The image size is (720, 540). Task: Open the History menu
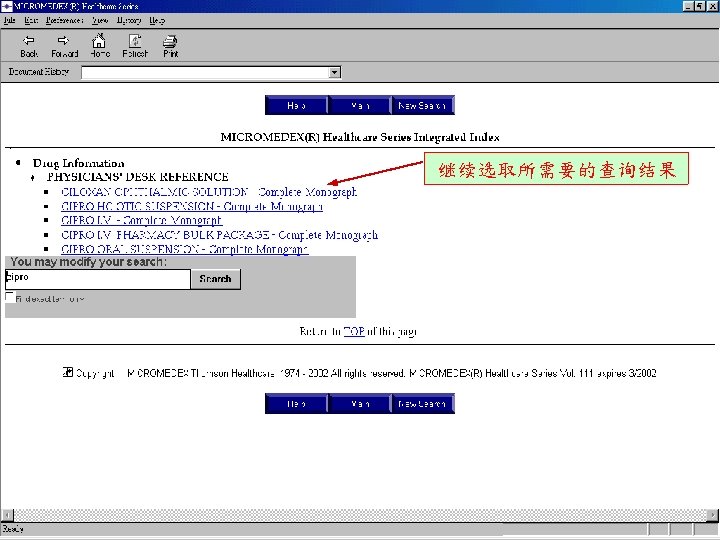coord(129,21)
